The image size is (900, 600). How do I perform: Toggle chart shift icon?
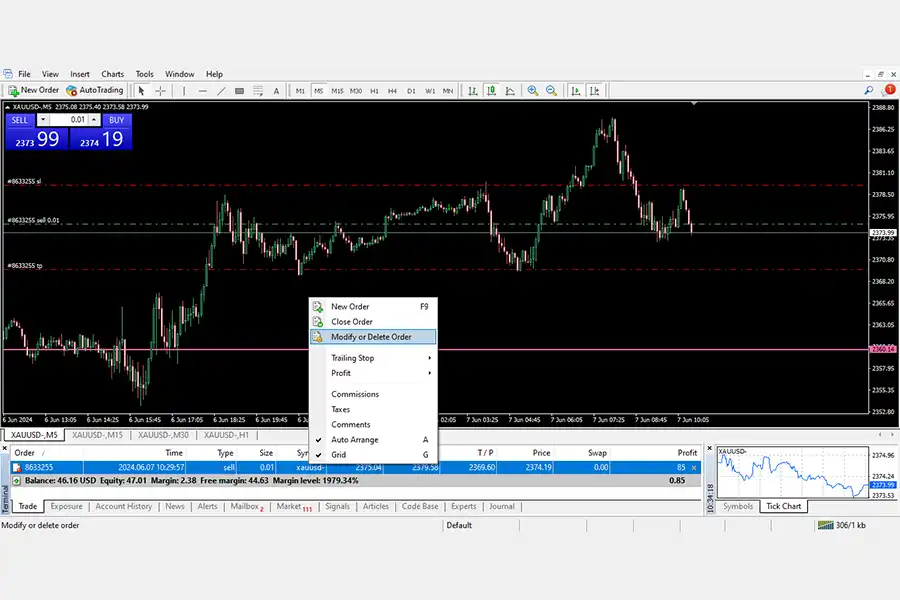coord(595,91)
